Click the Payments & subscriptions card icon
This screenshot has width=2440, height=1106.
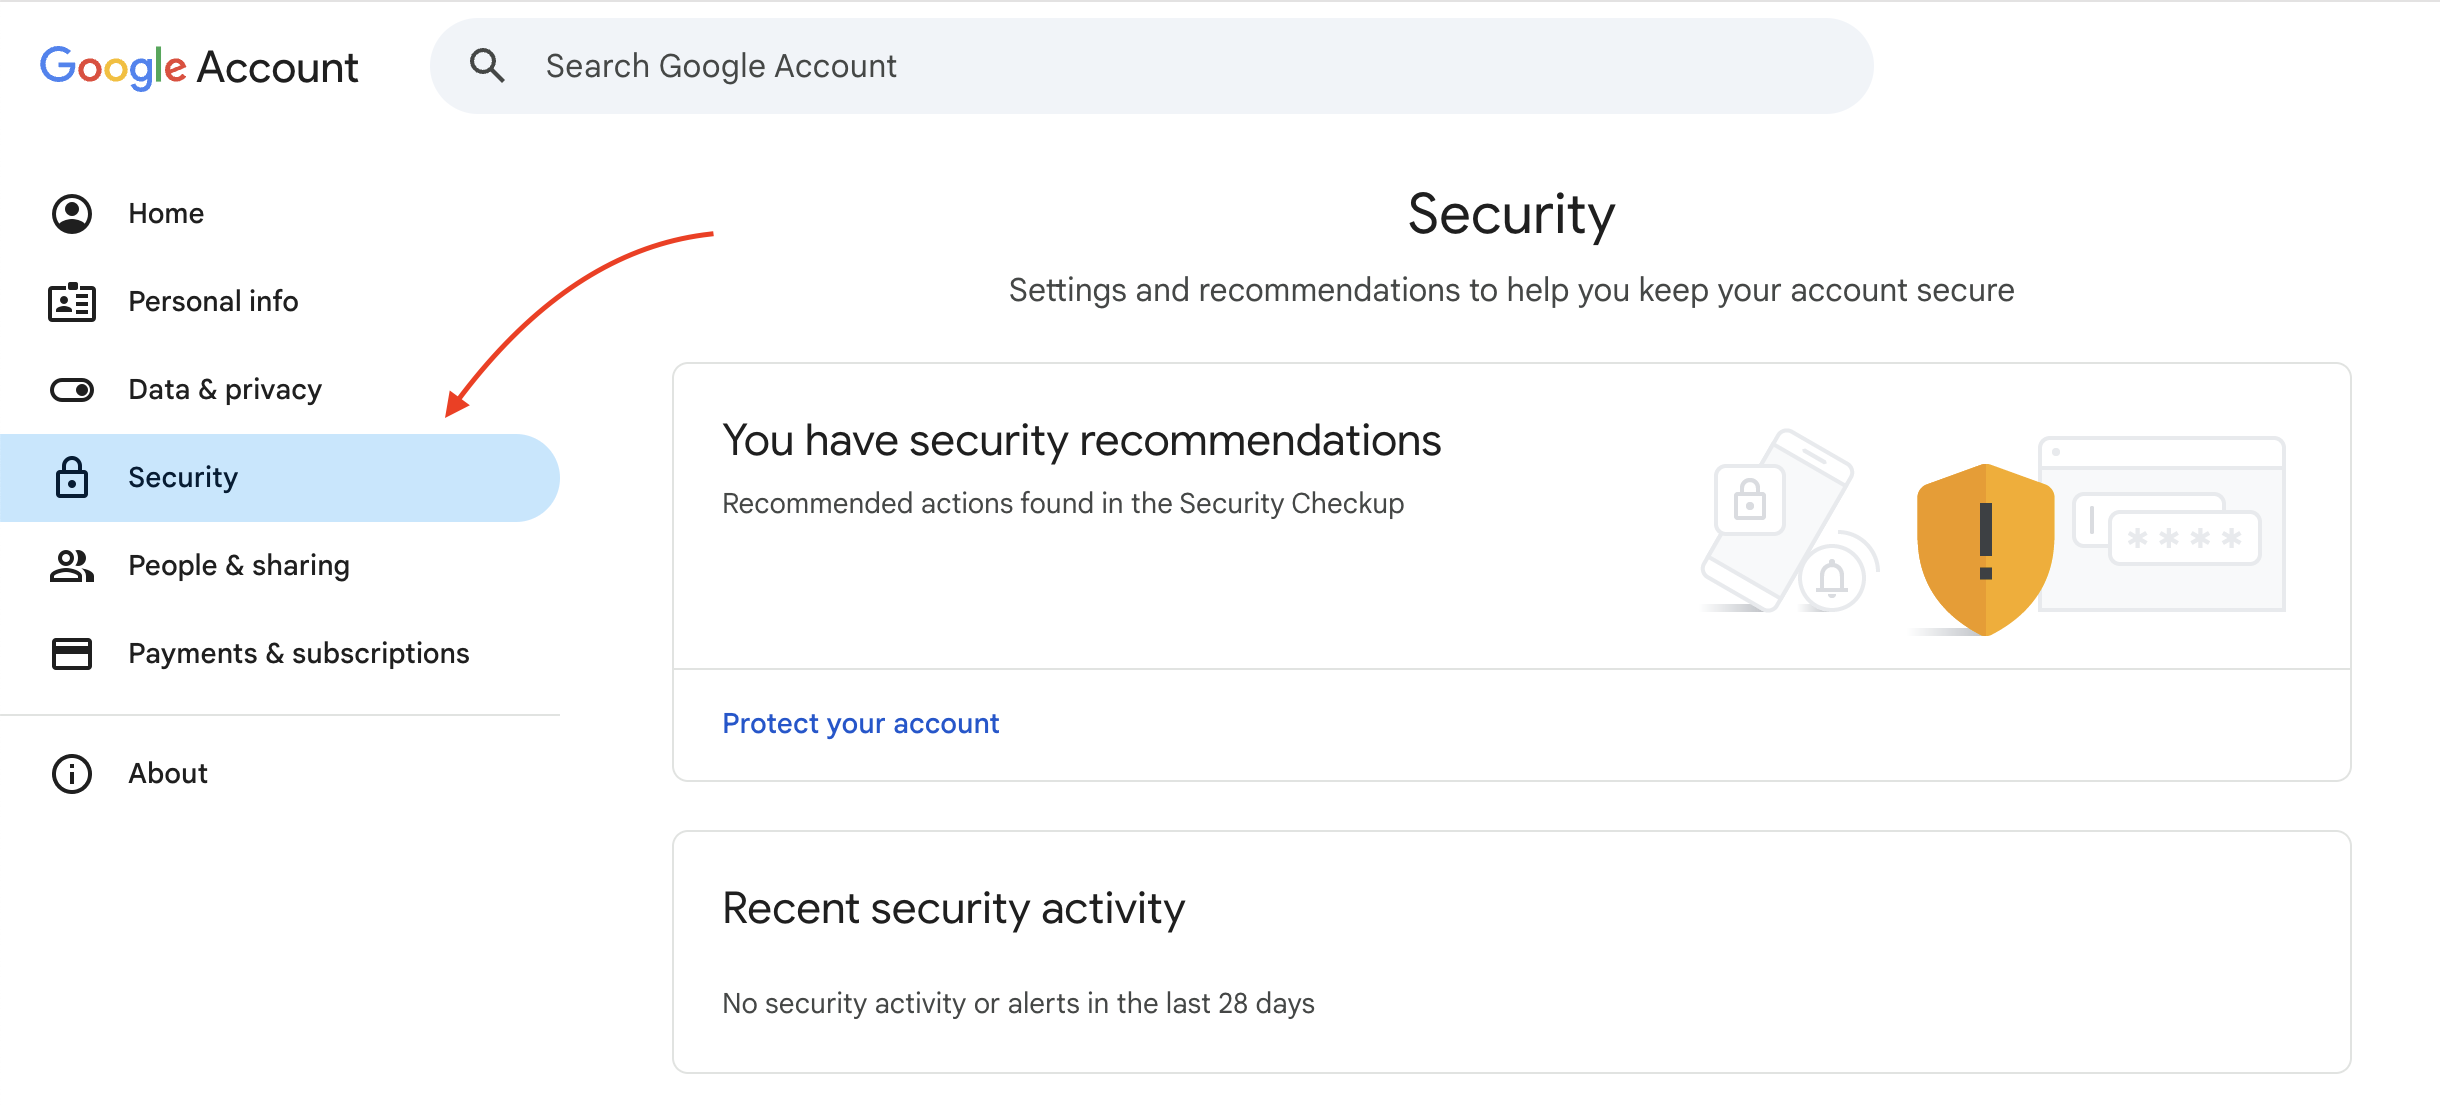[x=70, y=653]
